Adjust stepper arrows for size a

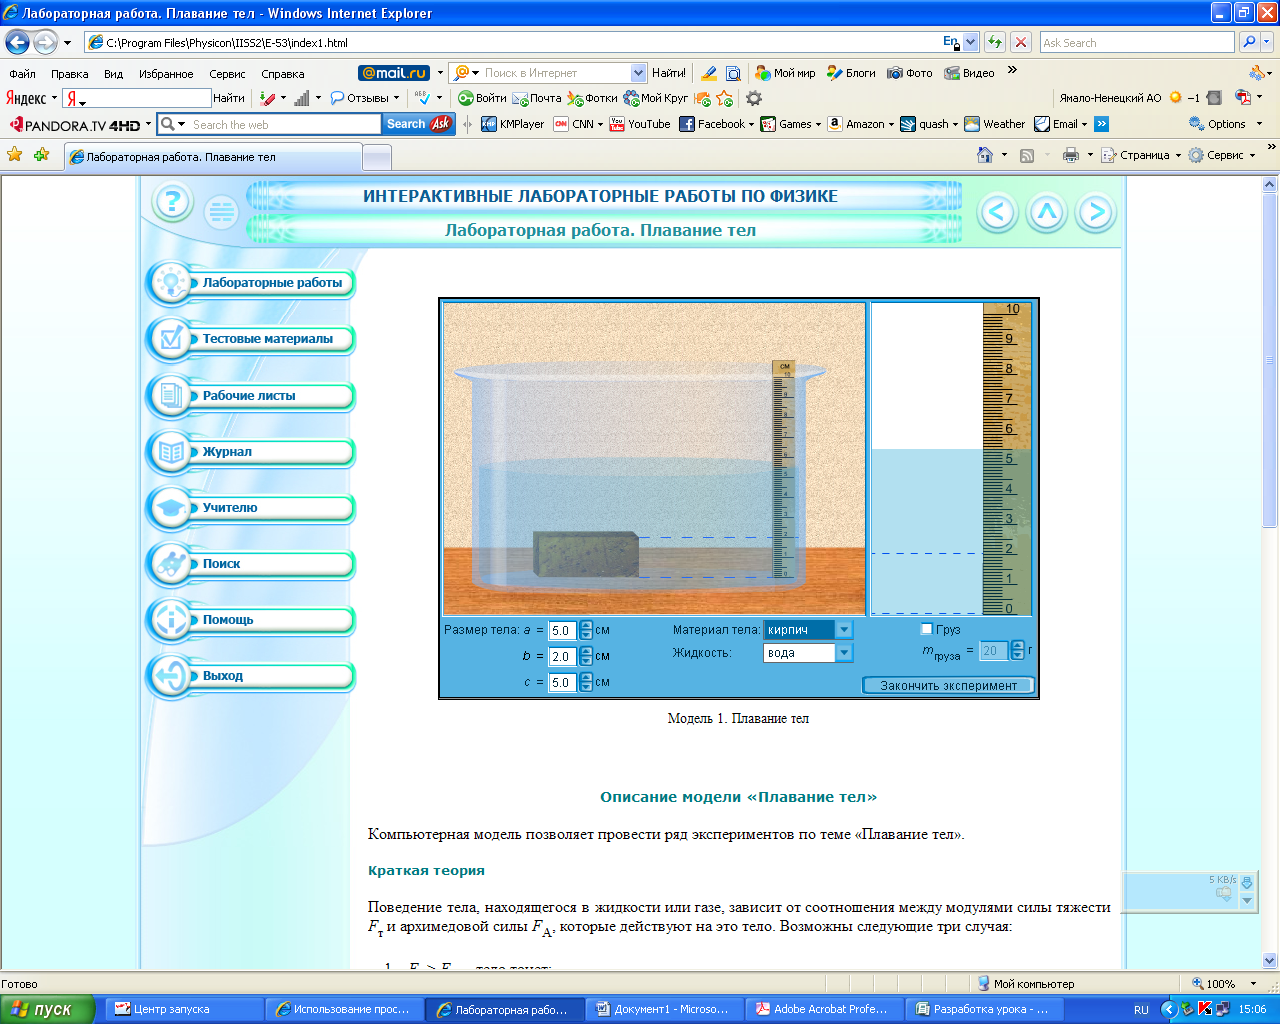[586, 631]
